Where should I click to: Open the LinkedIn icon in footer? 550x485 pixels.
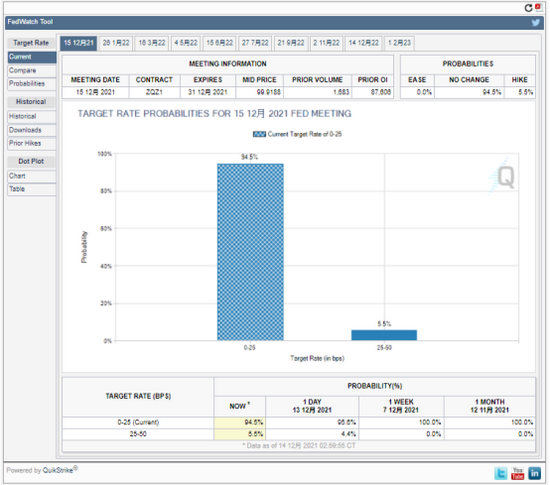(534, 473)
